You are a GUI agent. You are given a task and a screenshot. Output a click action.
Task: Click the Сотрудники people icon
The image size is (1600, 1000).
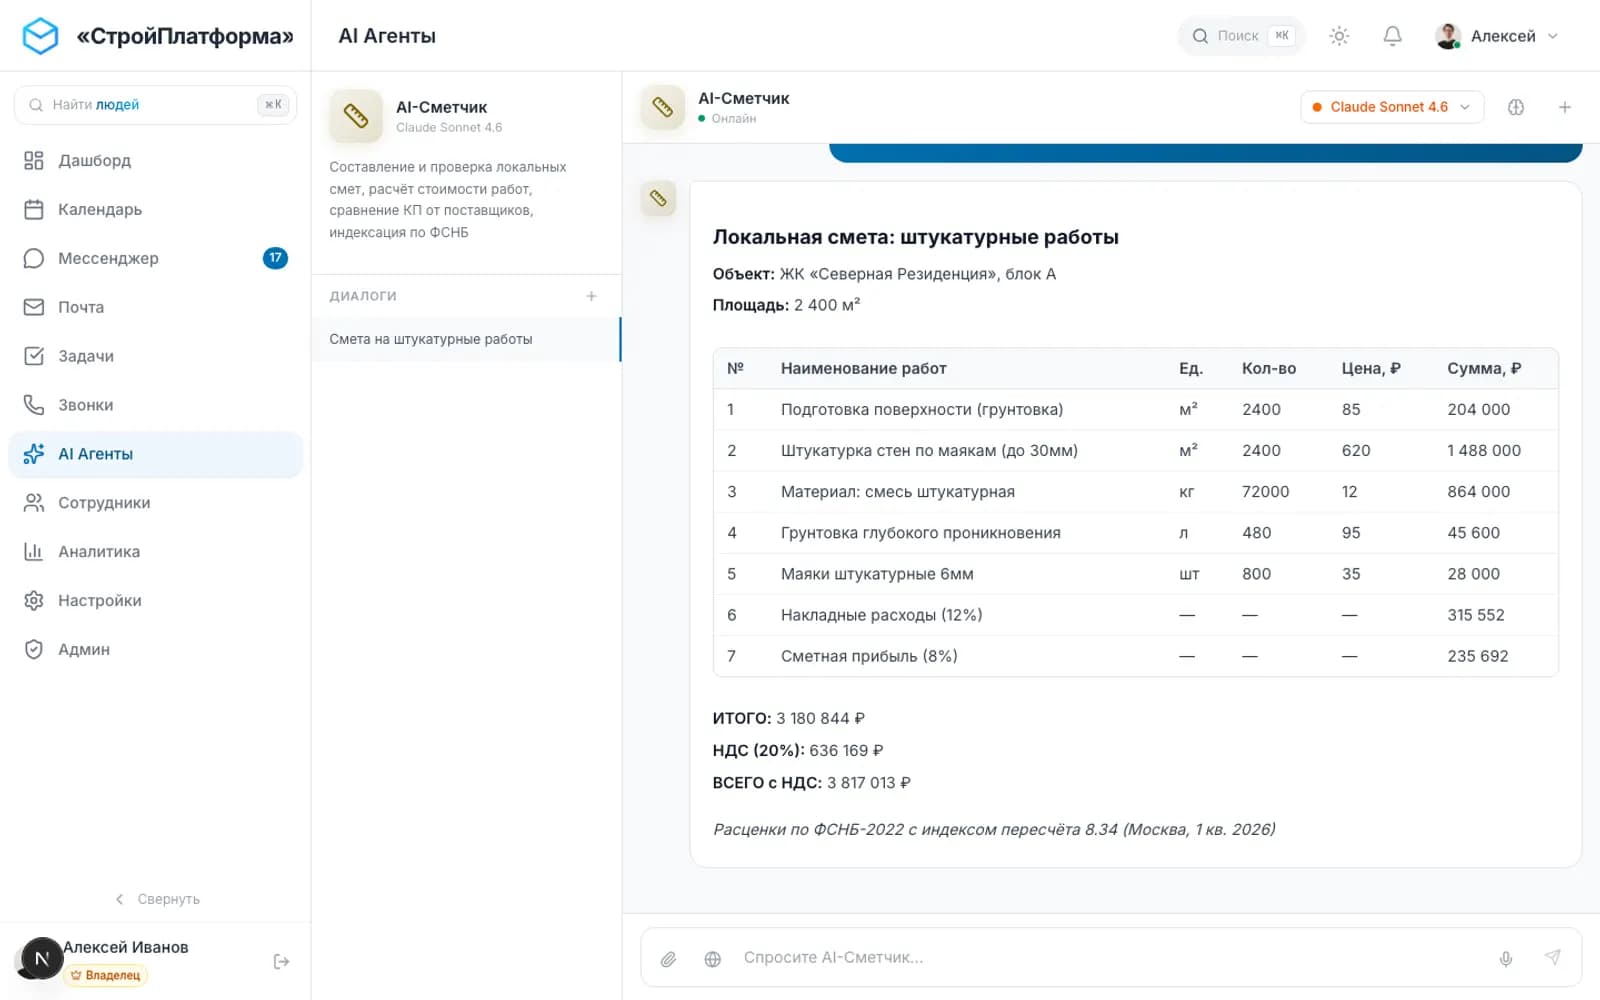(34, 503)
